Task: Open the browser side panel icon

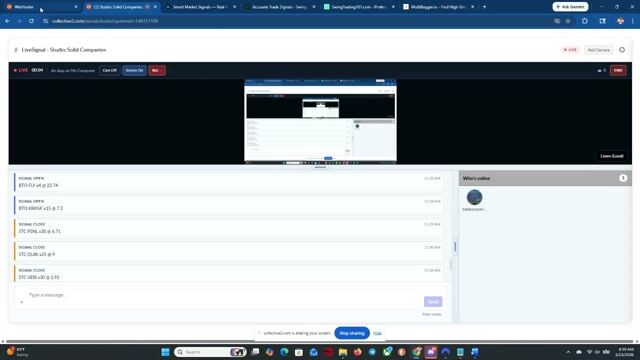Action: click(602, 21)
